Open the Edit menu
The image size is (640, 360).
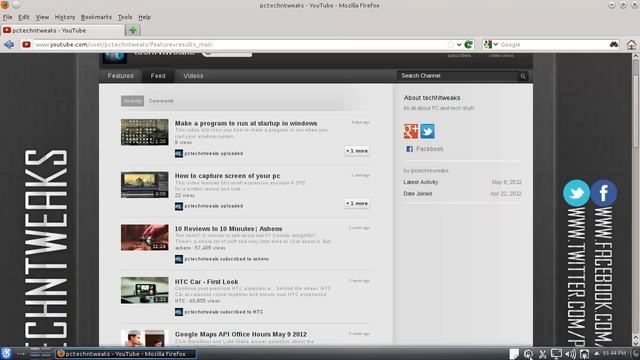[x=24, y=17]
